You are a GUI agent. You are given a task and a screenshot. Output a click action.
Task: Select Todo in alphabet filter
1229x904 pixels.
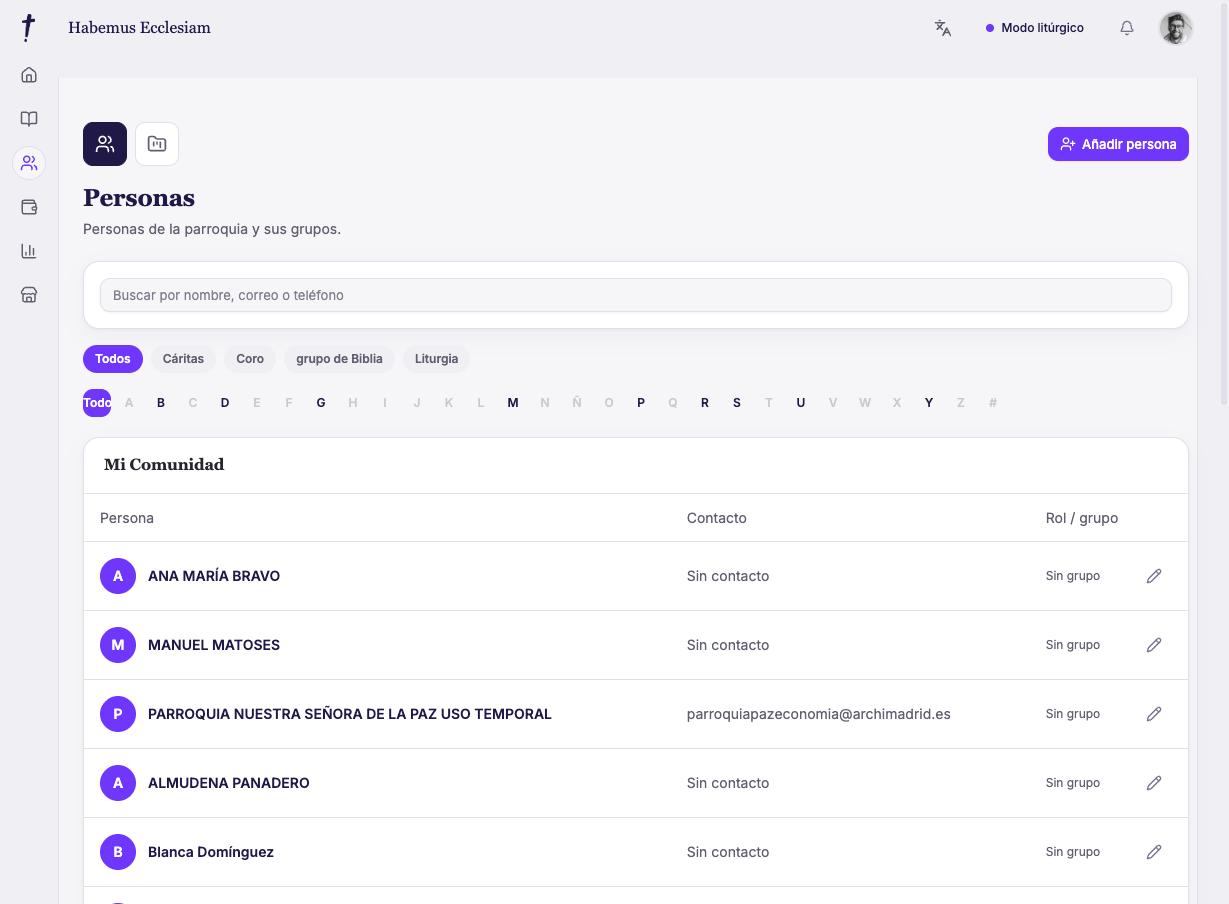click(x=97, y=403)
